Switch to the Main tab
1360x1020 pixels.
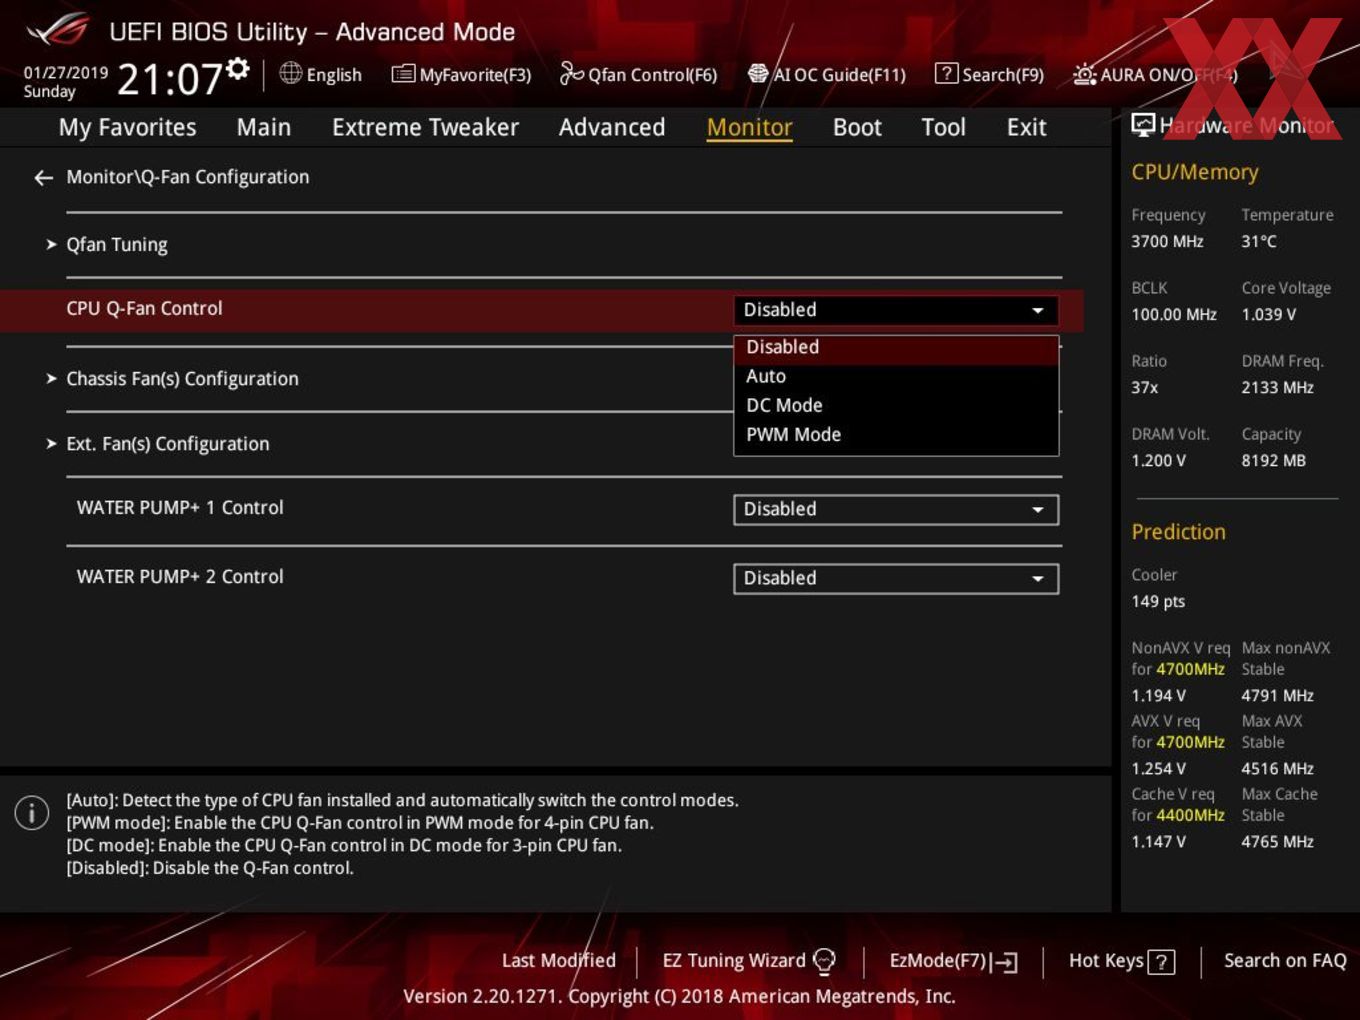point(264,128)
